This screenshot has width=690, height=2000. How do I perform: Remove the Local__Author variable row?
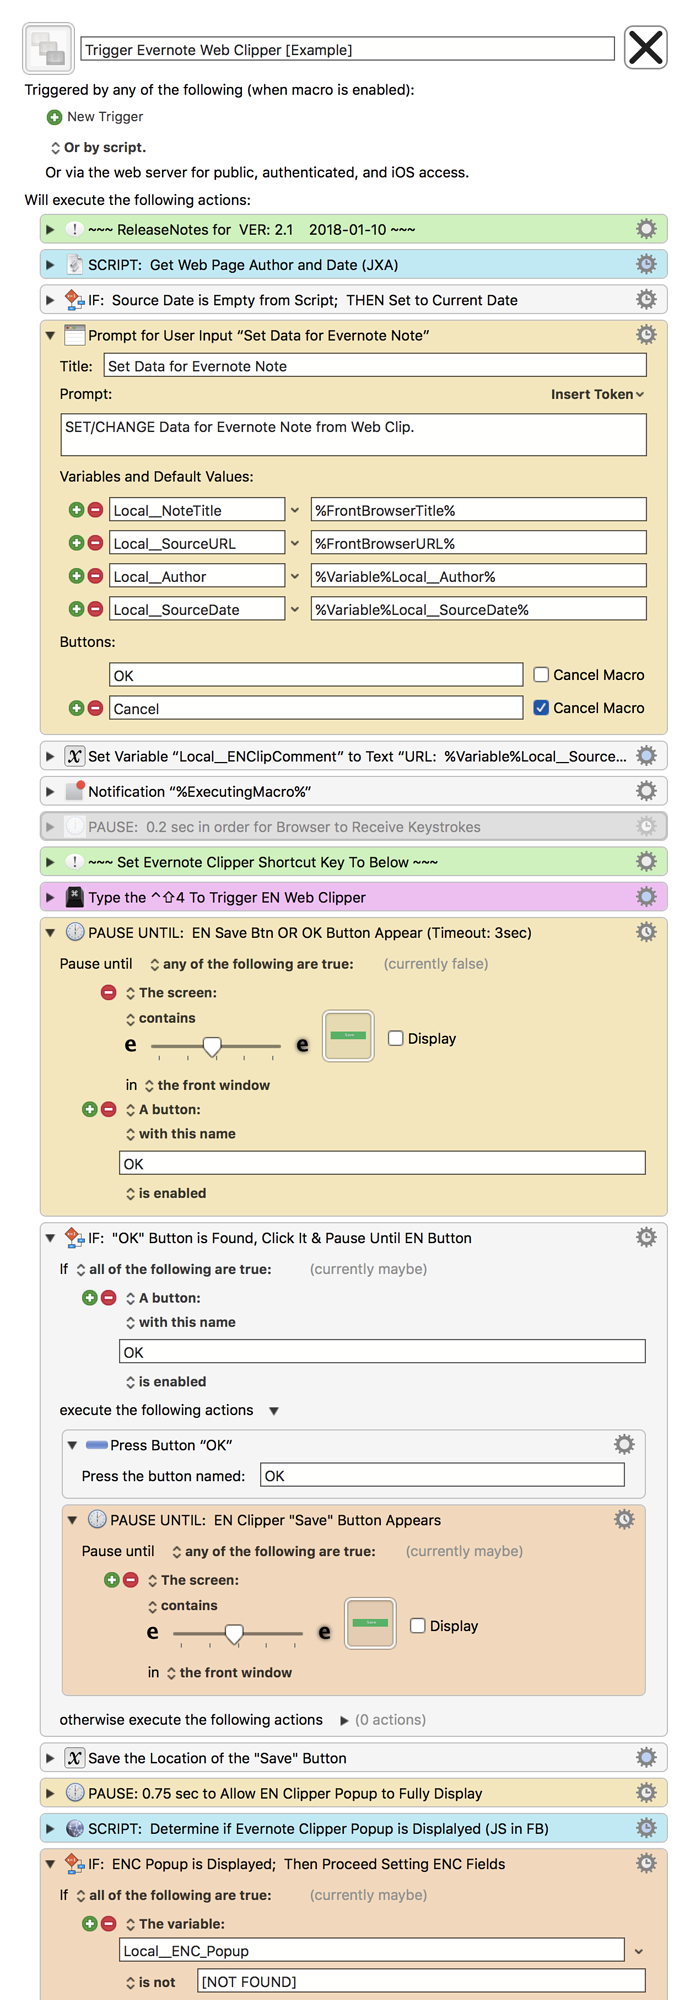point(95,576)
